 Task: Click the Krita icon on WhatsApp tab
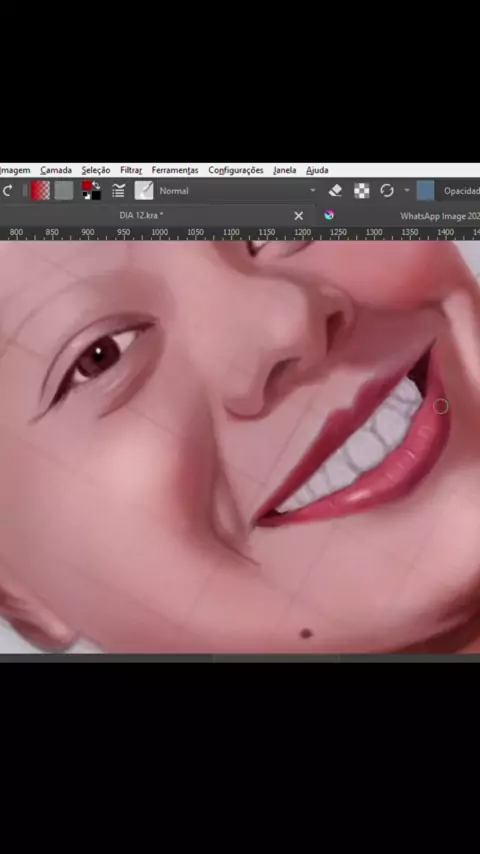329,215
